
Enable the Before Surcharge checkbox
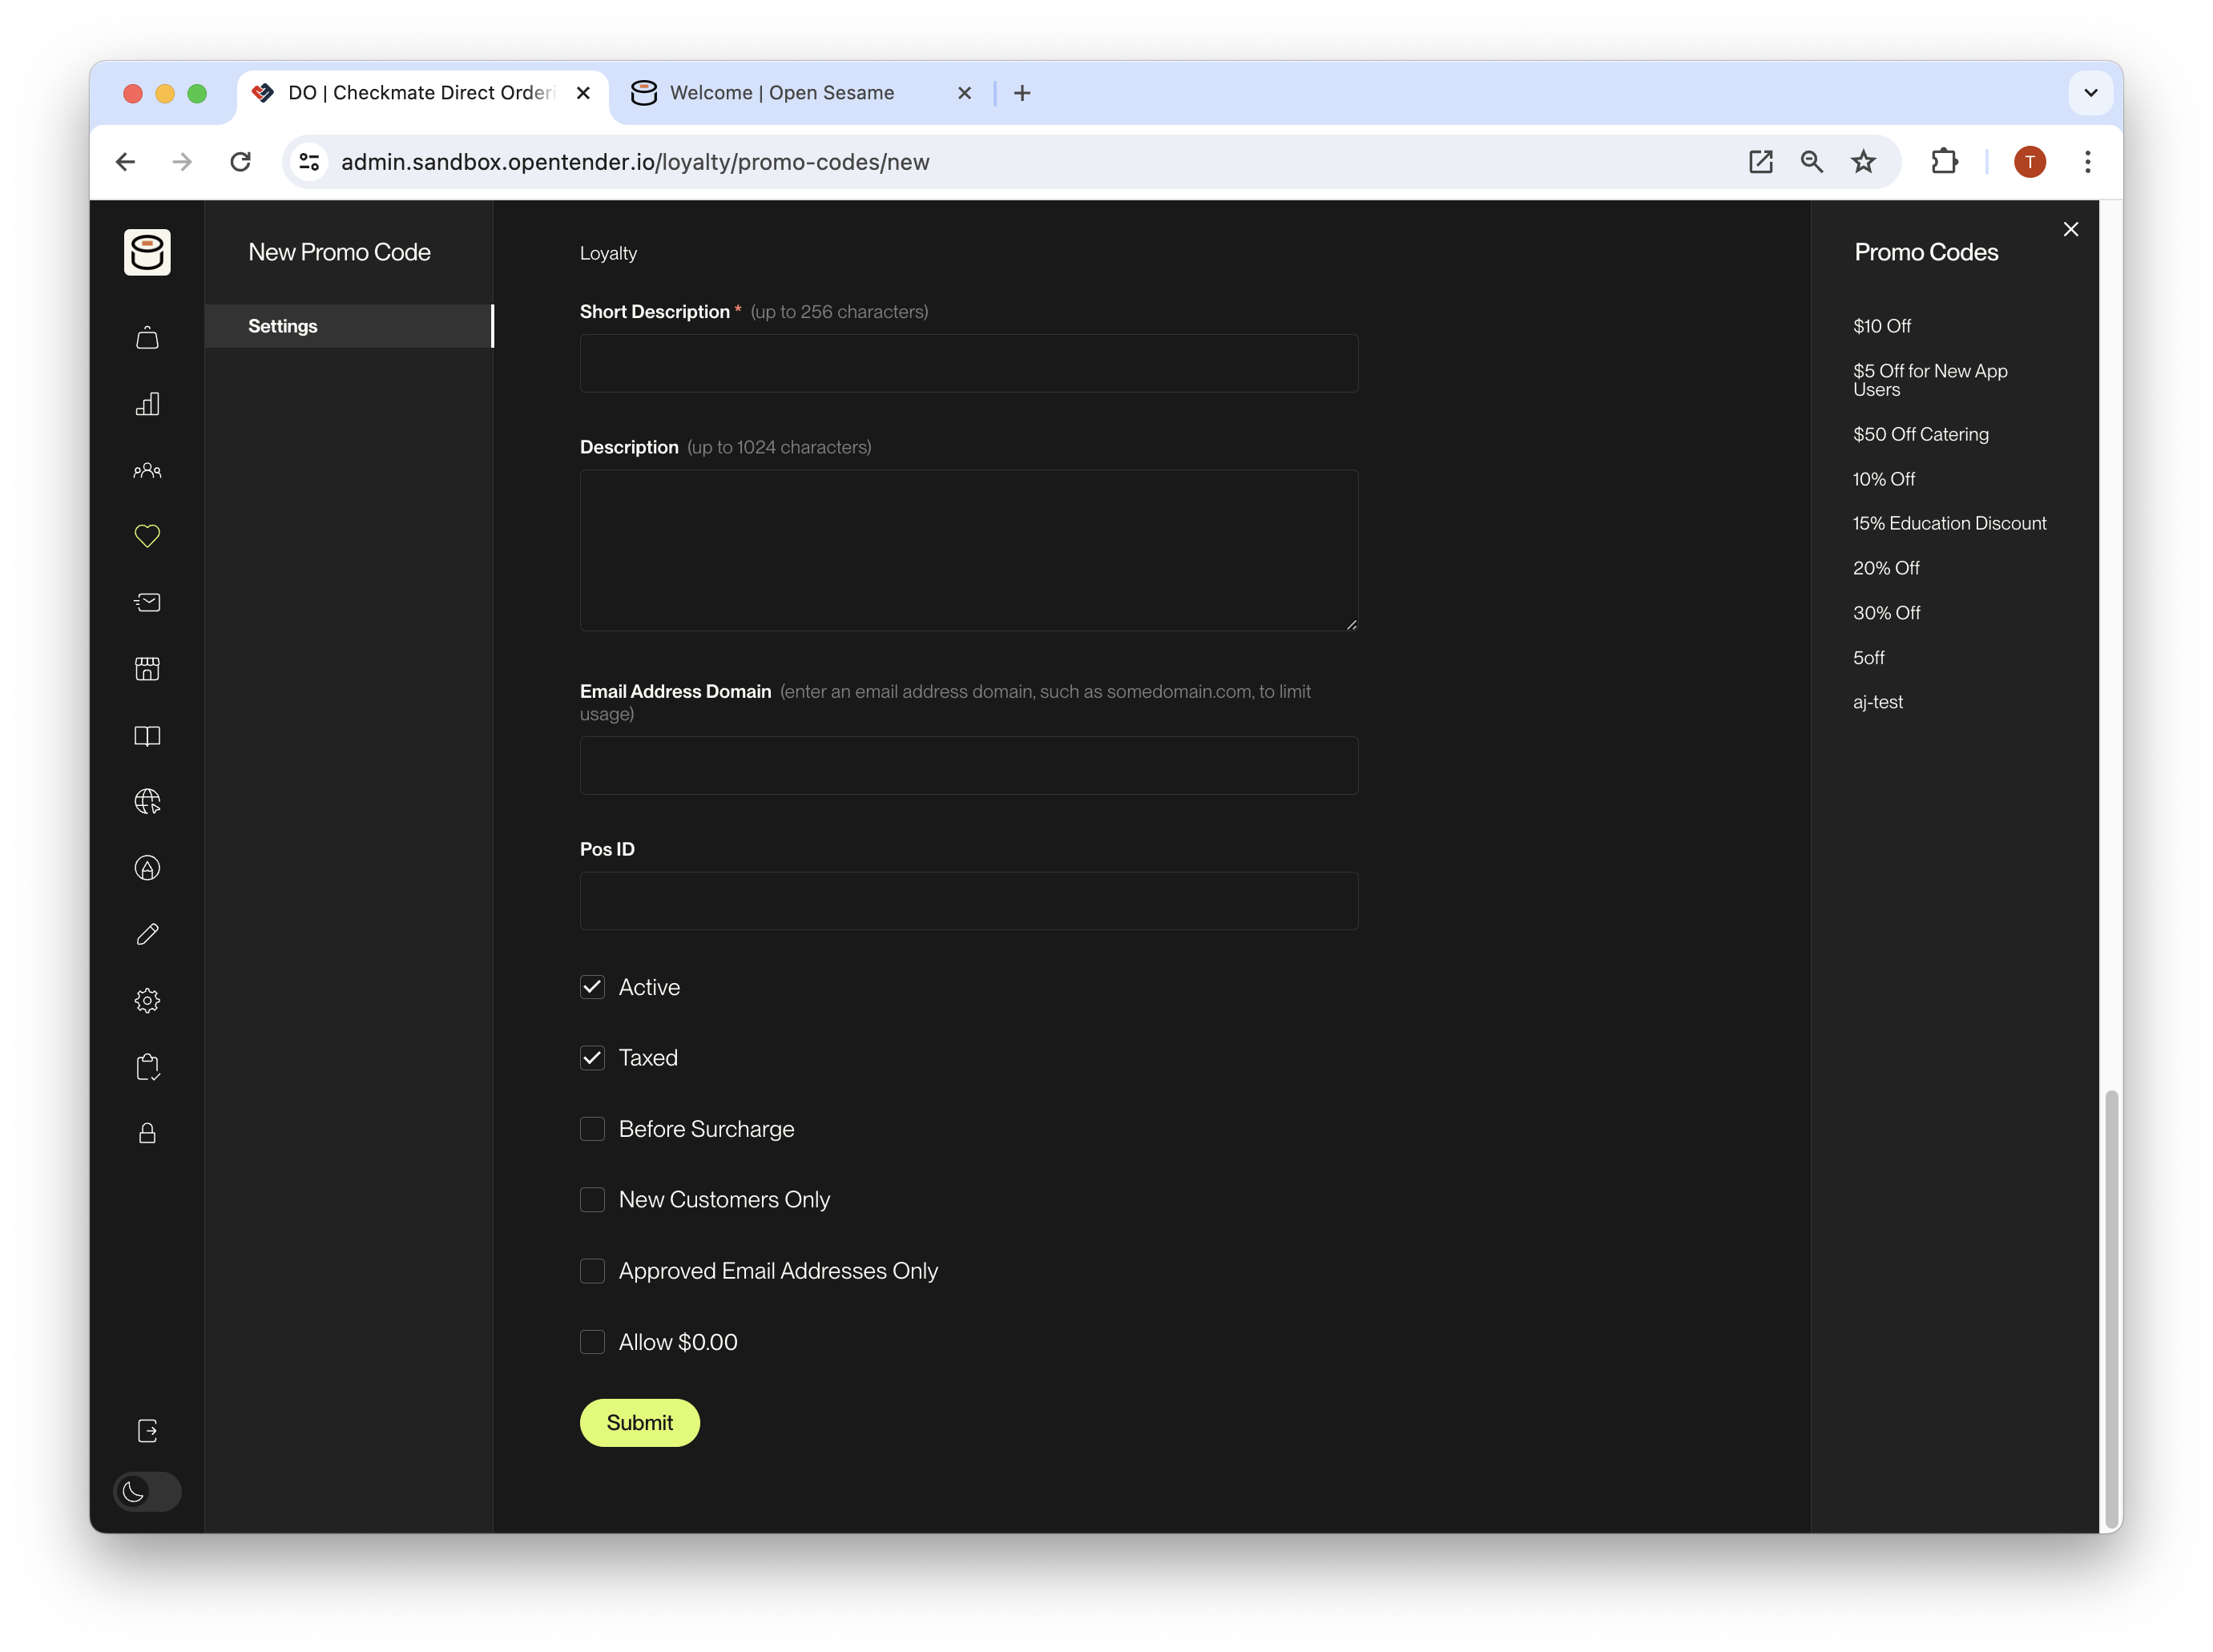[592, 1129]
